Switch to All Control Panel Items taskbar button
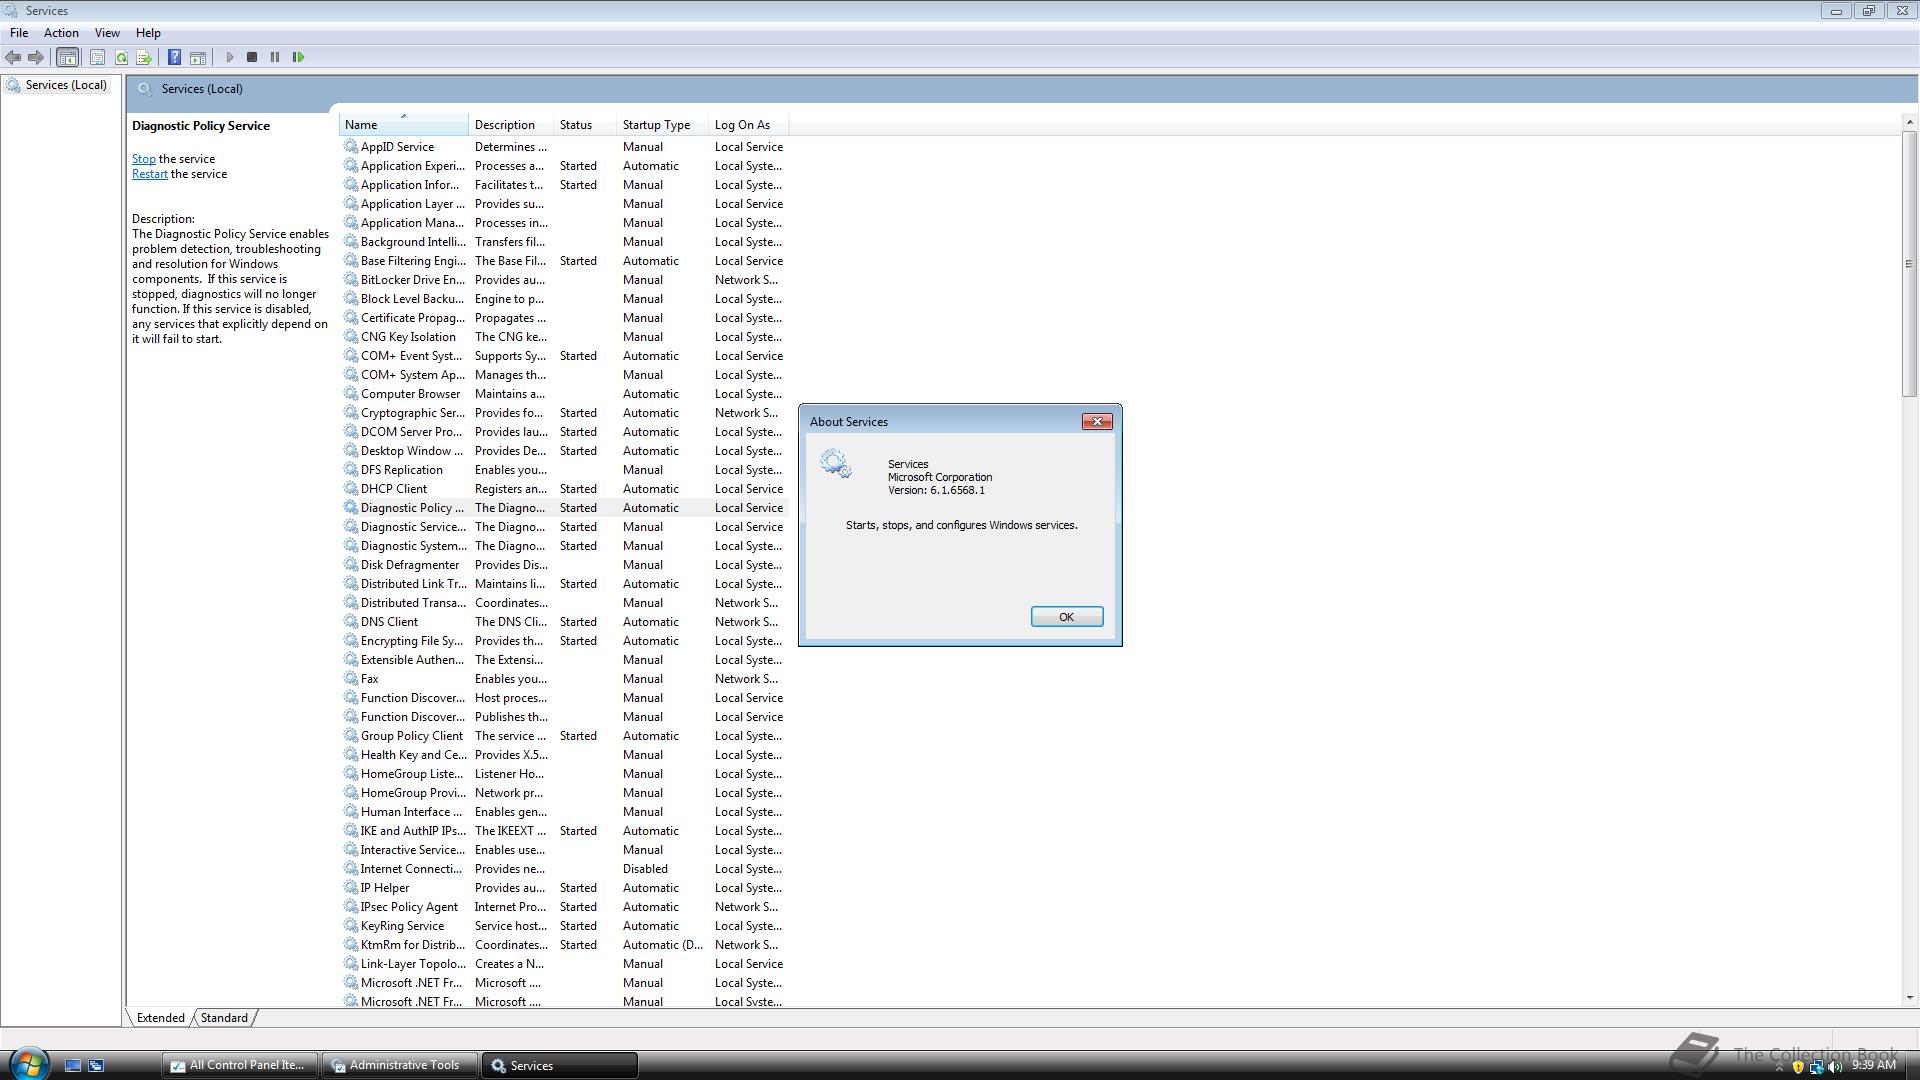This screenshot has height=1080, width=1920. [x=240, y=1066]
